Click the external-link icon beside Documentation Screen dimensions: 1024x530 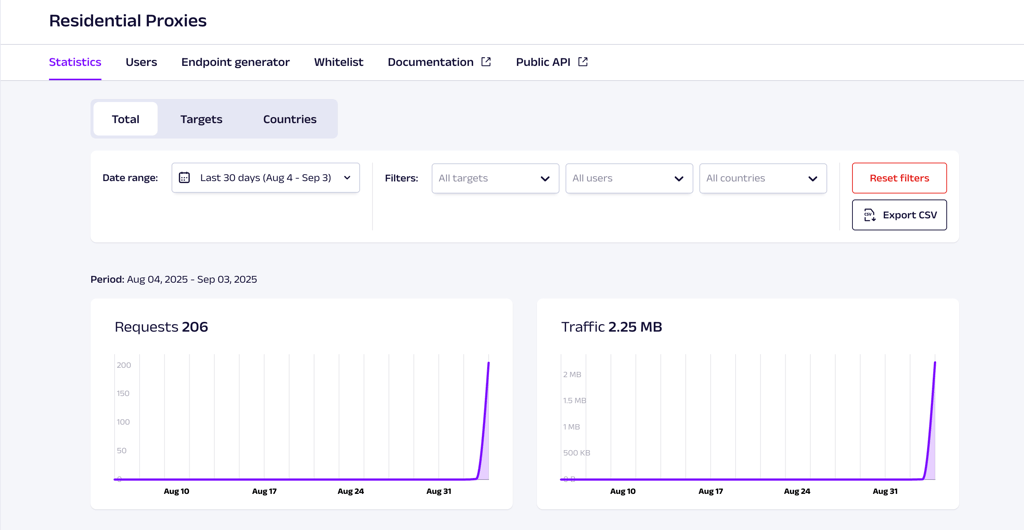coord(486,62)
